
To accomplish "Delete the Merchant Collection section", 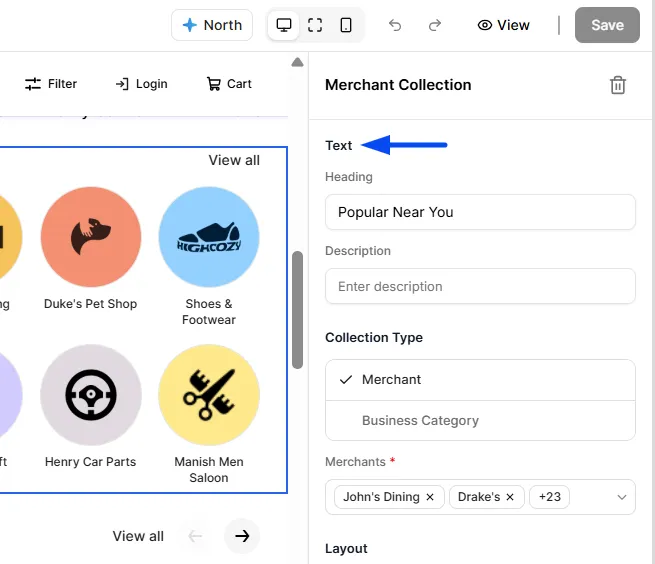I will point(618,85).
